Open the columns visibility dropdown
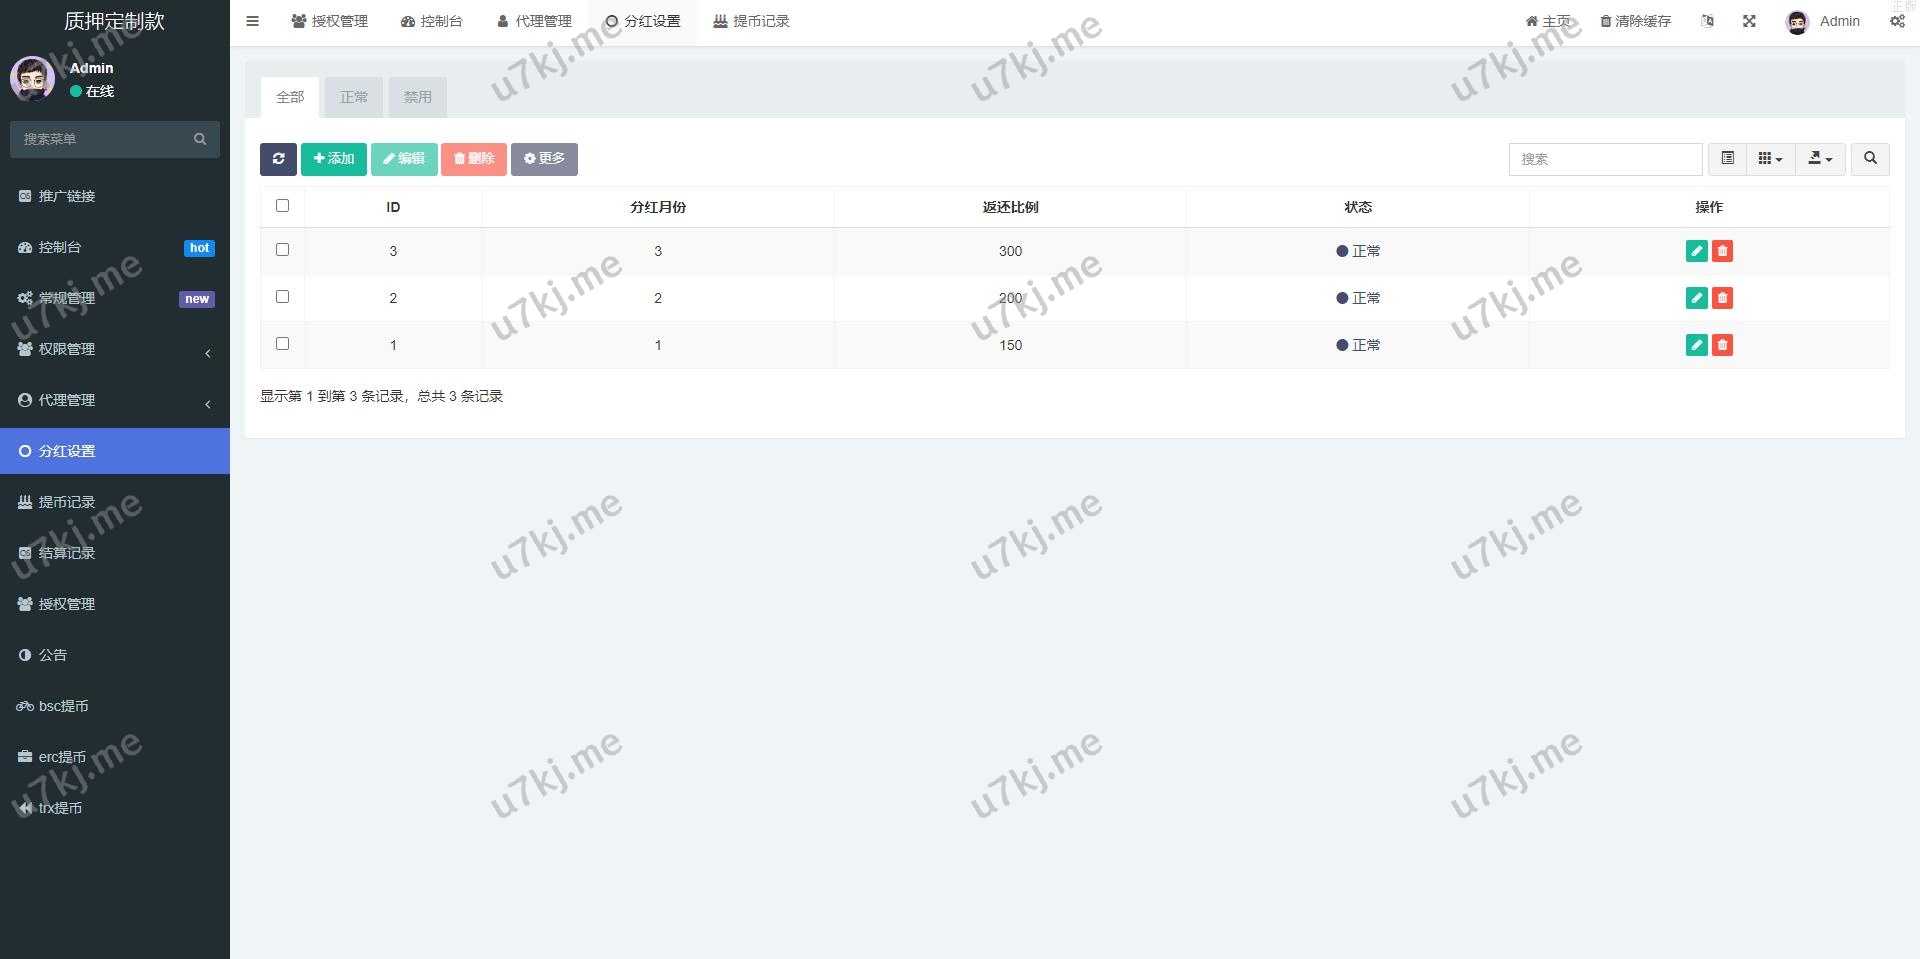This screenshot has width=1920, height=959. point(1770,159)
